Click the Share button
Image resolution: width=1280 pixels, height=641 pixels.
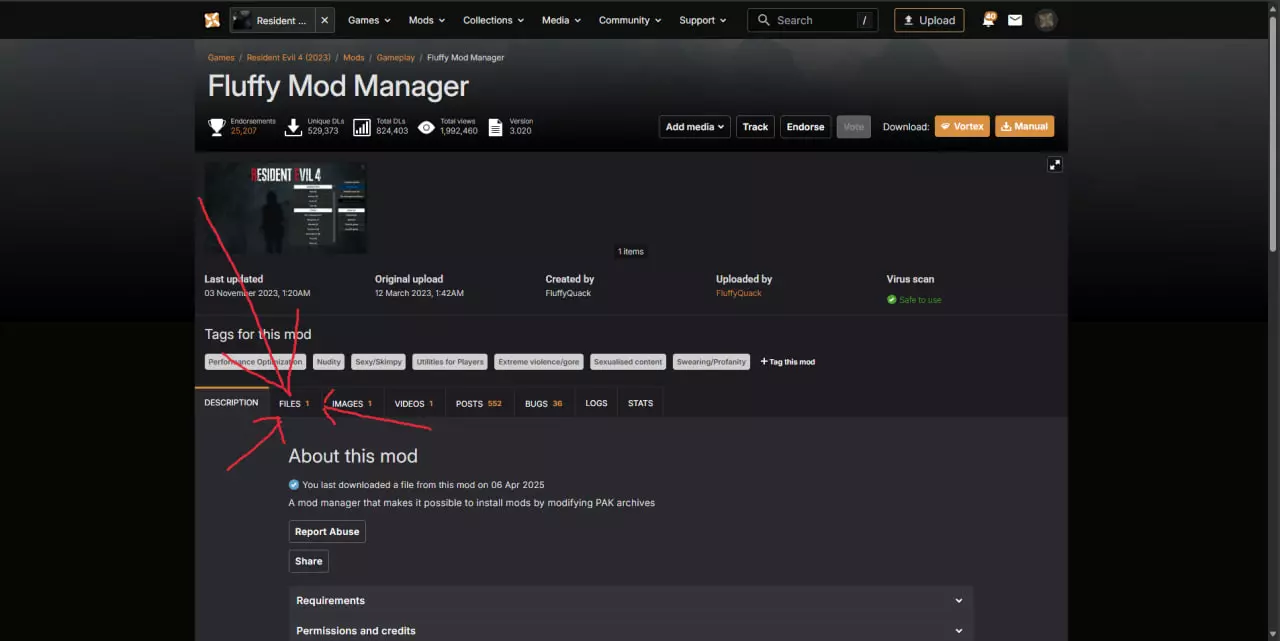(308, 562)
